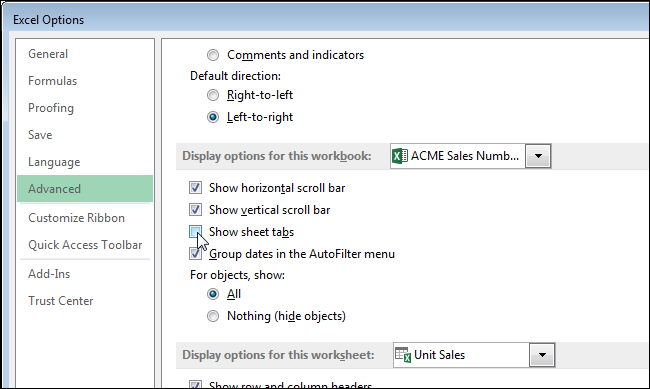Screen dimensions: 650x389
Task: Click the 'For objects, show:' label
Action: click(x=238, y=275)
